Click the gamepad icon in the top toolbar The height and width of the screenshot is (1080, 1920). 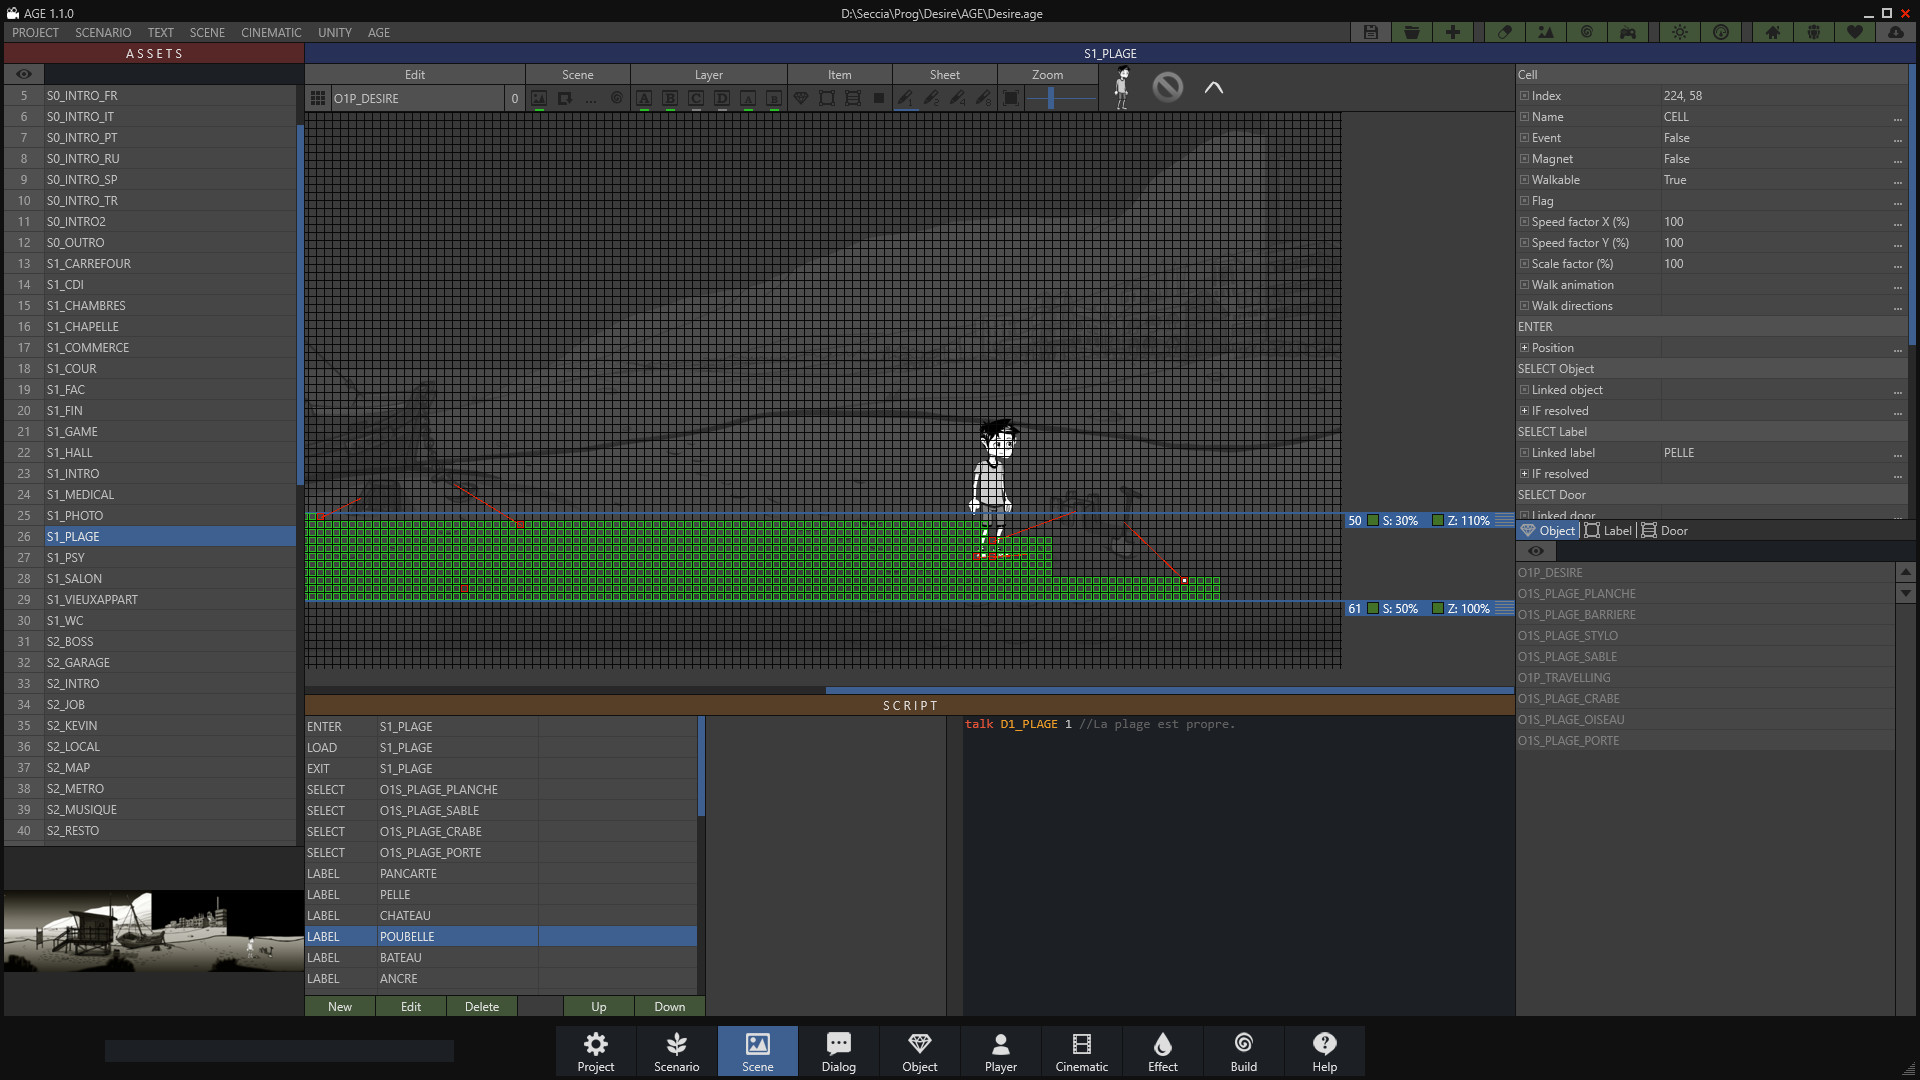click(1627, 32)
